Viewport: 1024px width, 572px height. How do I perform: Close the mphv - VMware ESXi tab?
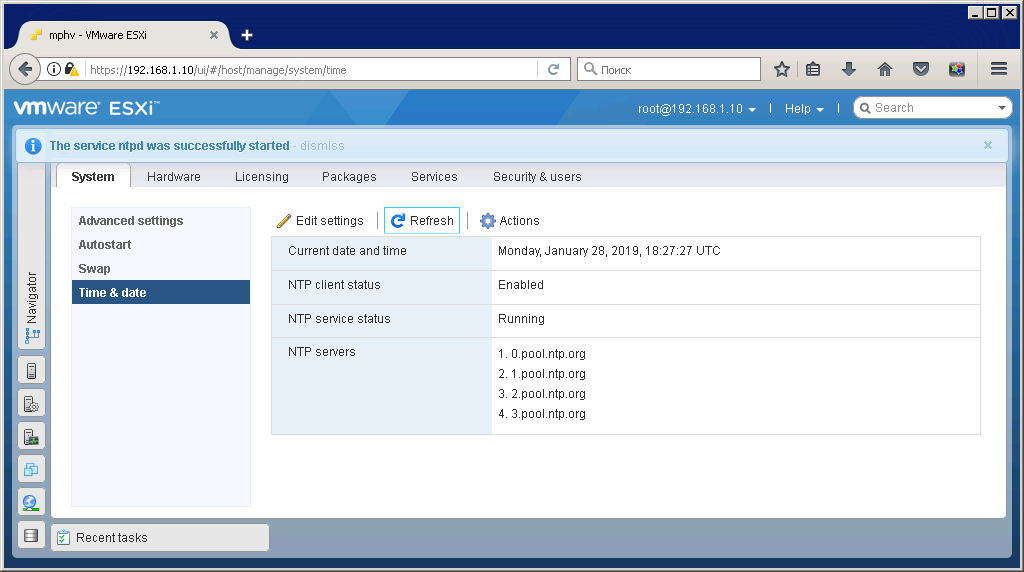pyautogui.click(x=214, y=35)
